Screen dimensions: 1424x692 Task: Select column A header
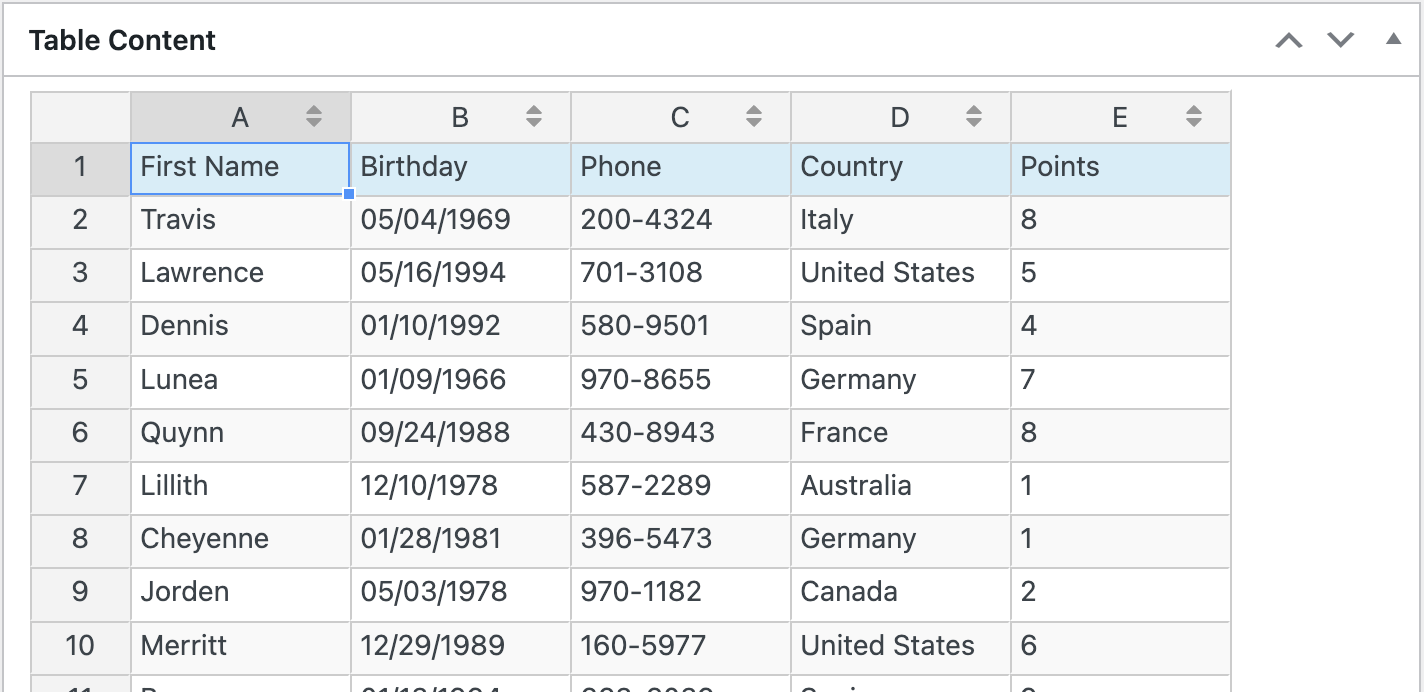240,117
